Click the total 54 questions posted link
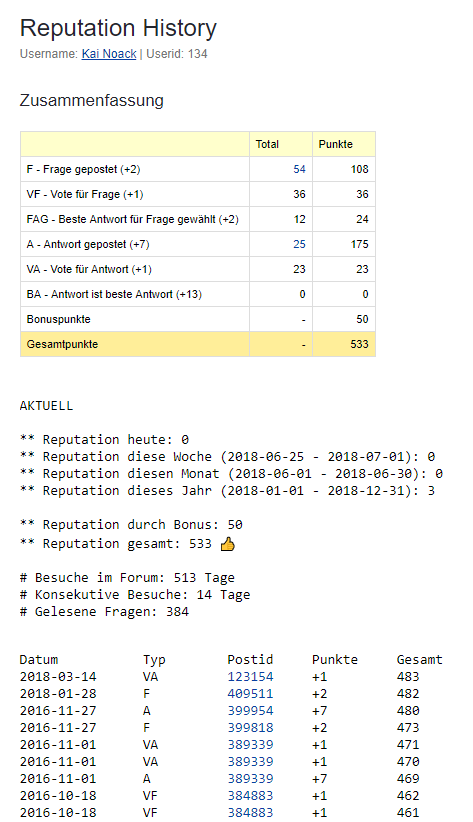Viewport: 473px width, 822px height. point(299,169)
